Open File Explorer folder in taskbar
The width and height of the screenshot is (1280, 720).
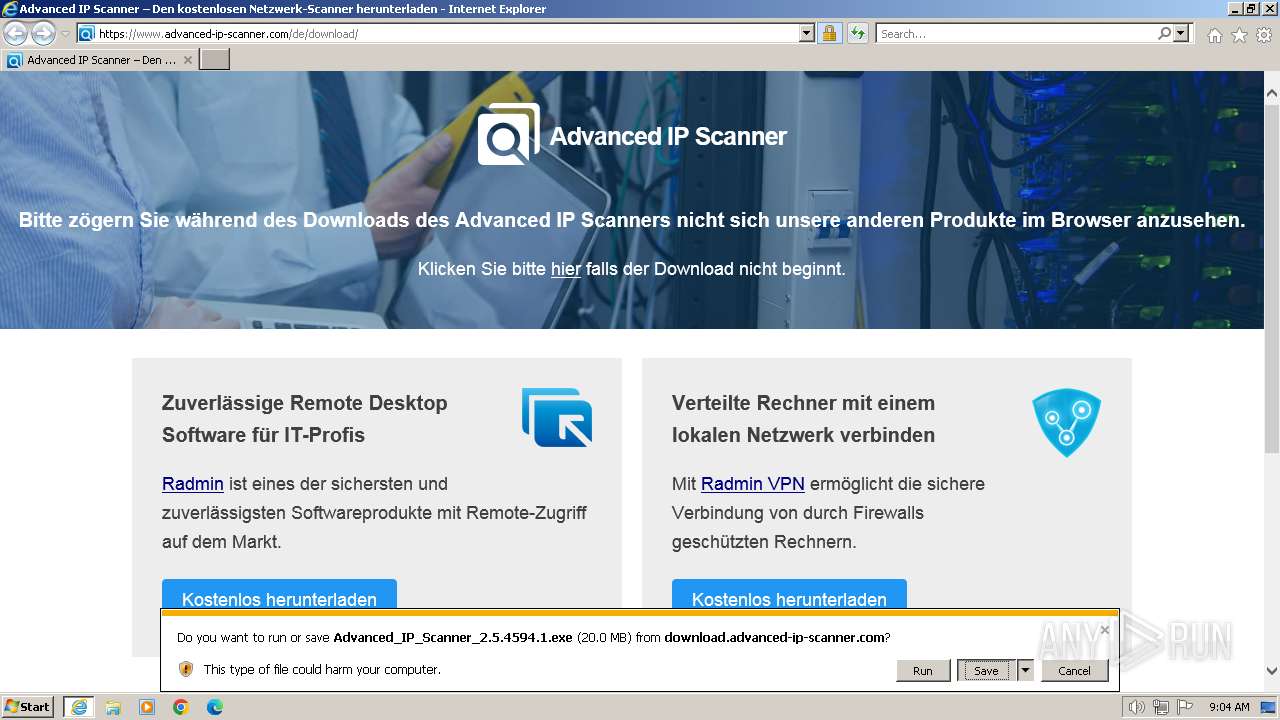pyautogui.click(x=113, y=707)
